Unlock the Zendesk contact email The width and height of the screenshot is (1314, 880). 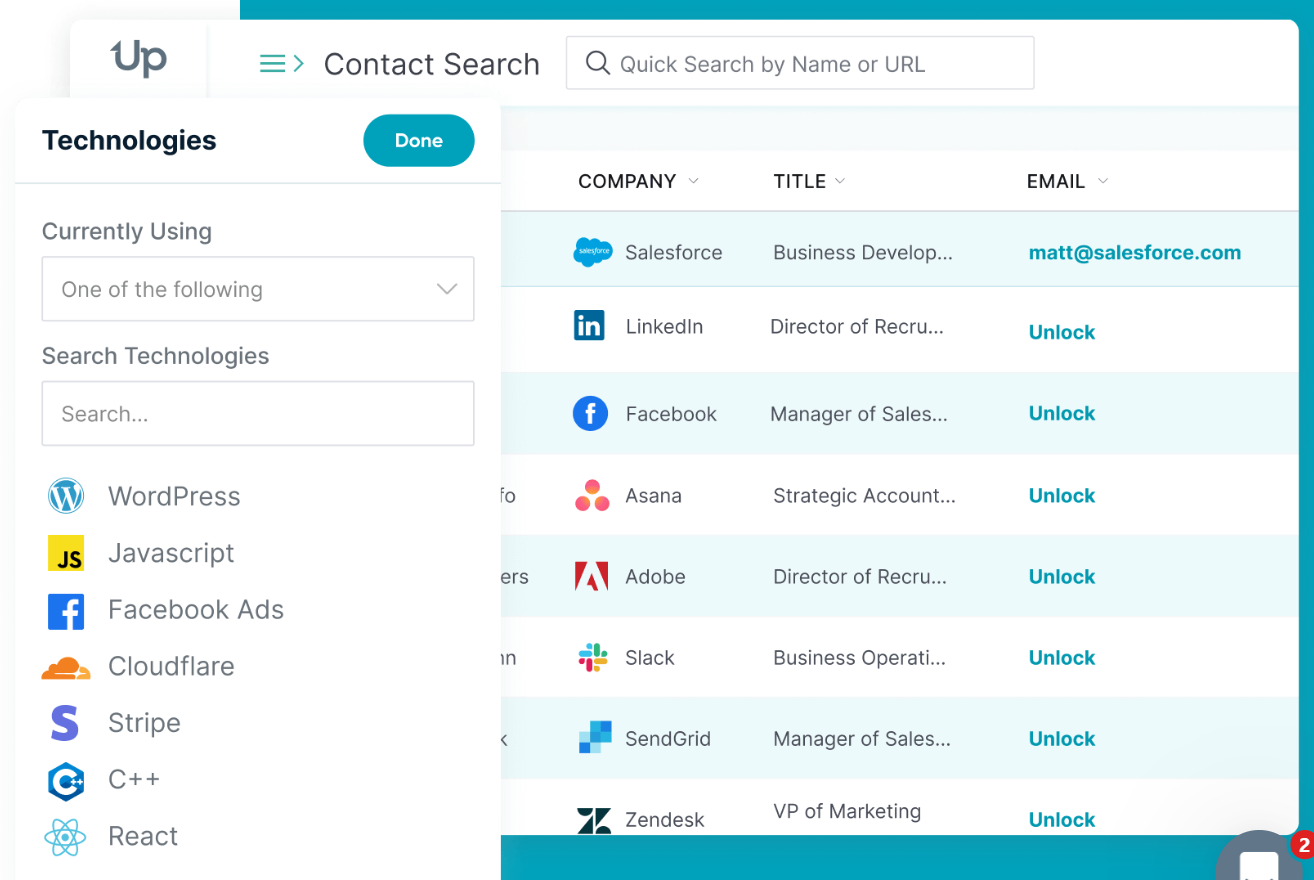pos(1062,819)
